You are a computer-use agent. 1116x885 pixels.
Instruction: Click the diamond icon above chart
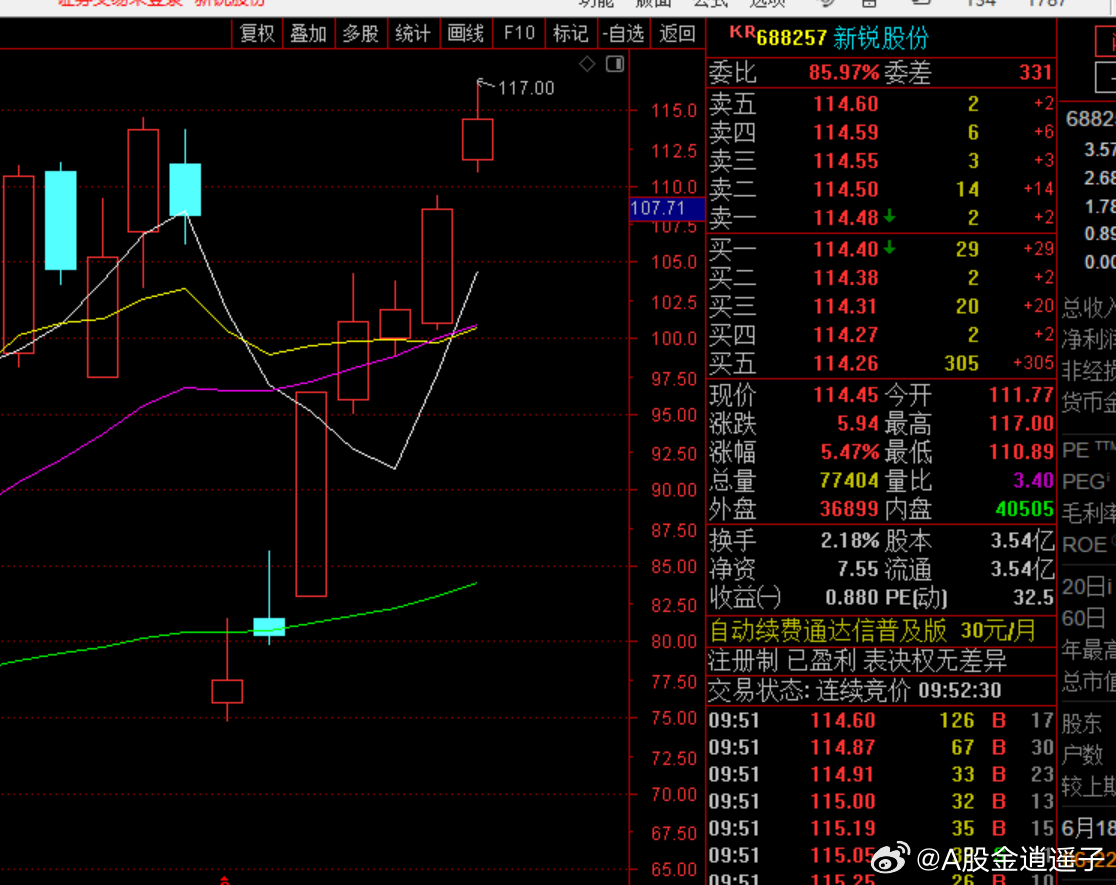[587, 64]
